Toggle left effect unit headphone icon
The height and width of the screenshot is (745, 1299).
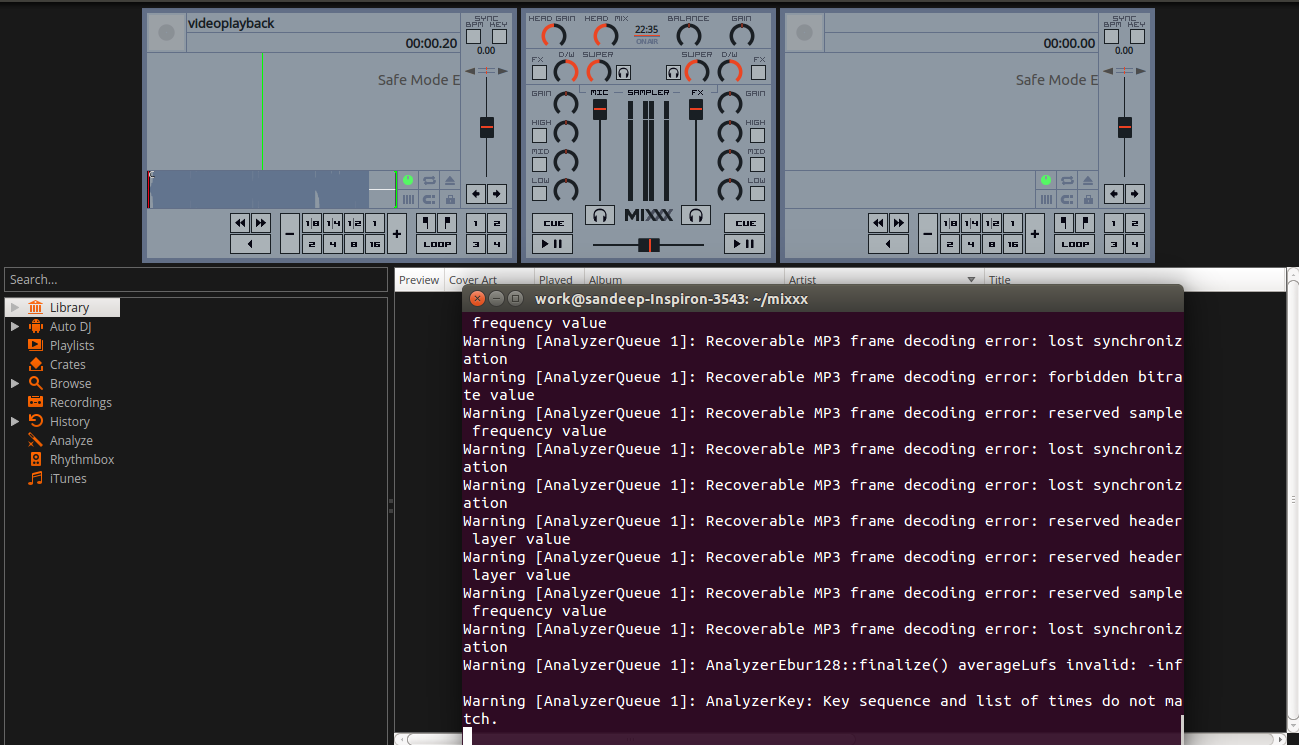624,72
